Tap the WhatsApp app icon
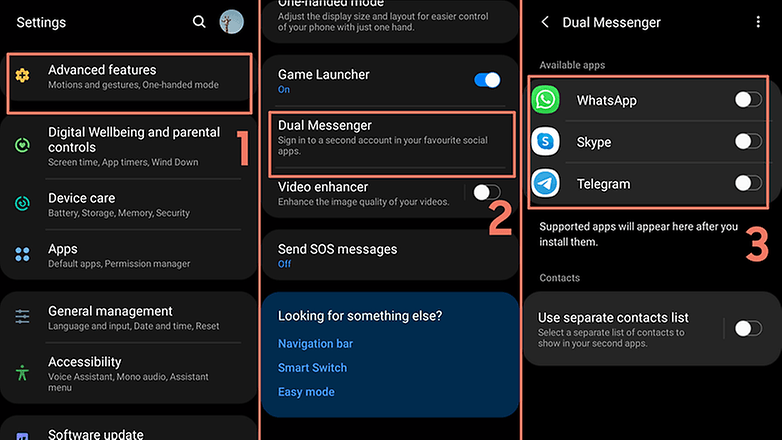The image size is (782, 440). (545, 100)
